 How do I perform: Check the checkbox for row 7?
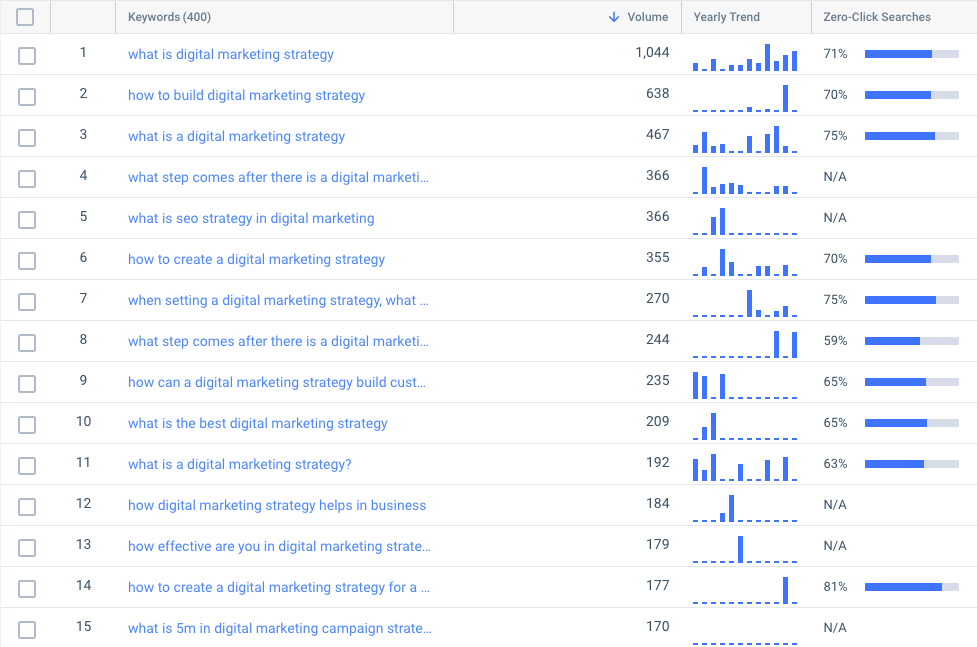[26, 301]
